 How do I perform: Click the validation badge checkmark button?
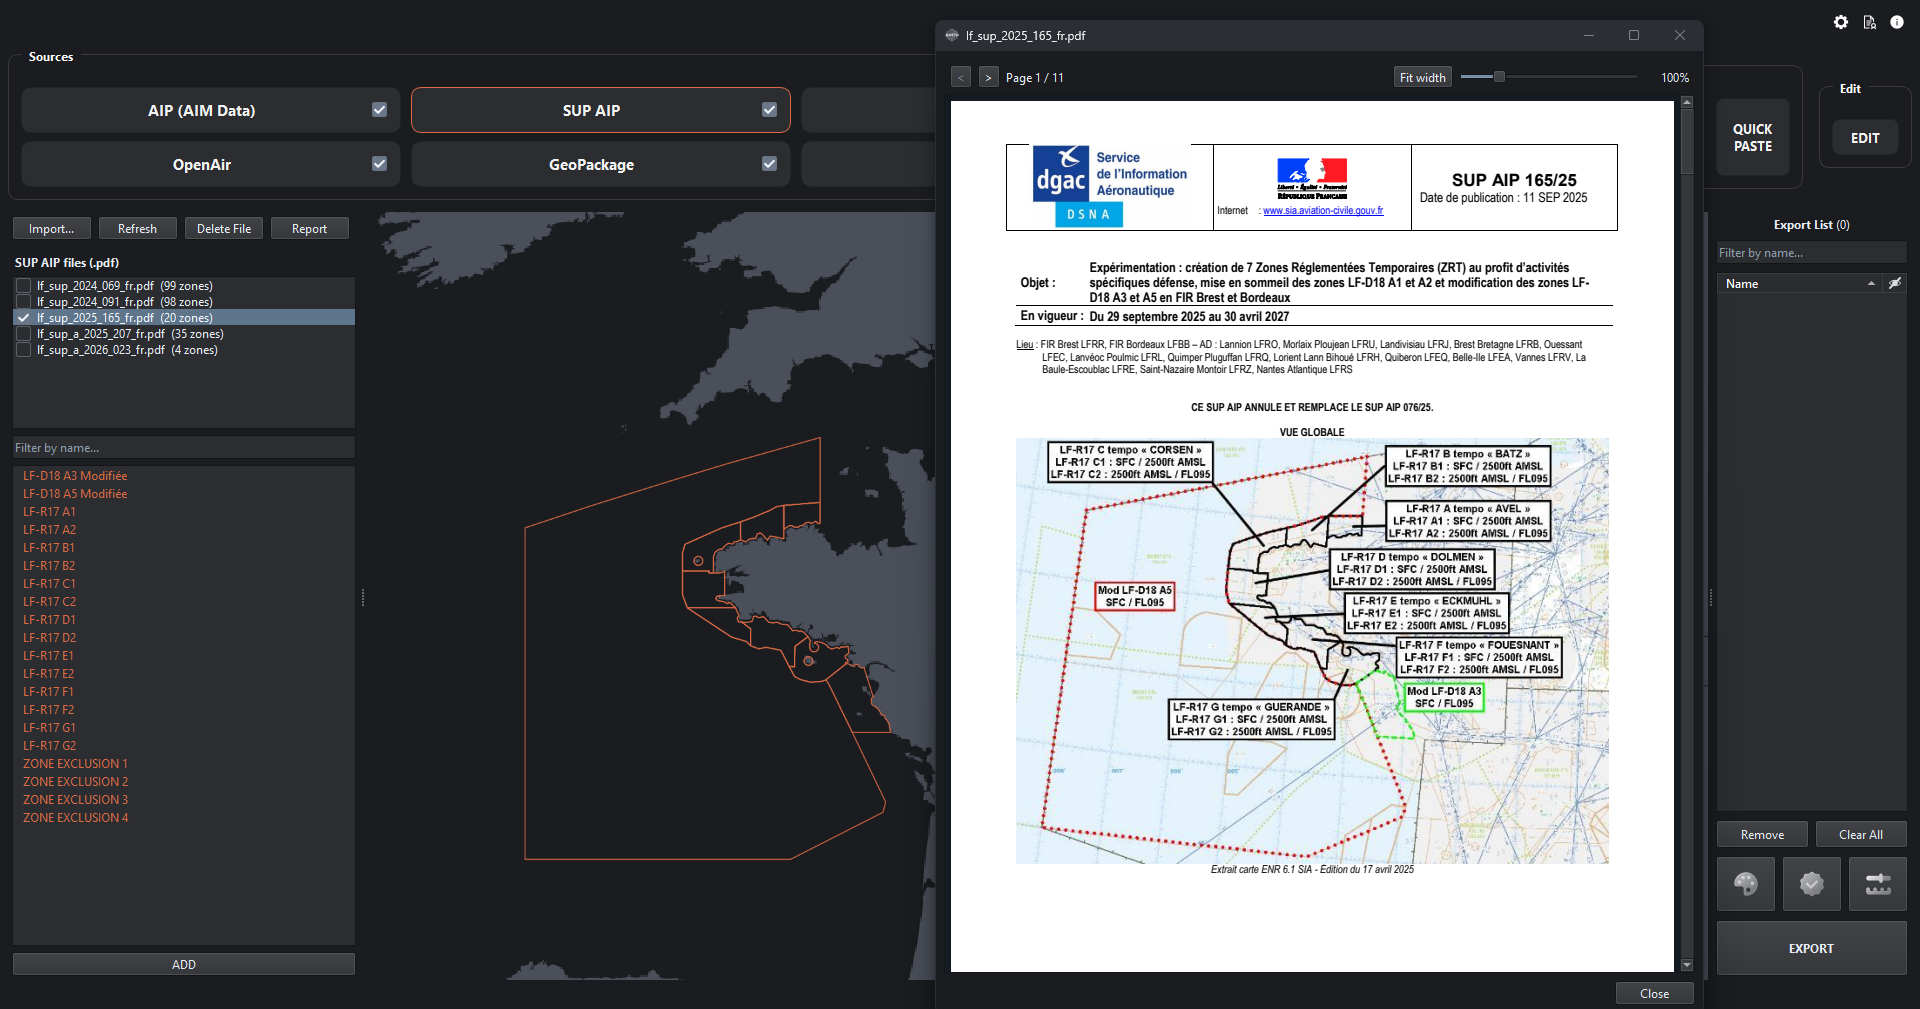tap(1812, 884)
